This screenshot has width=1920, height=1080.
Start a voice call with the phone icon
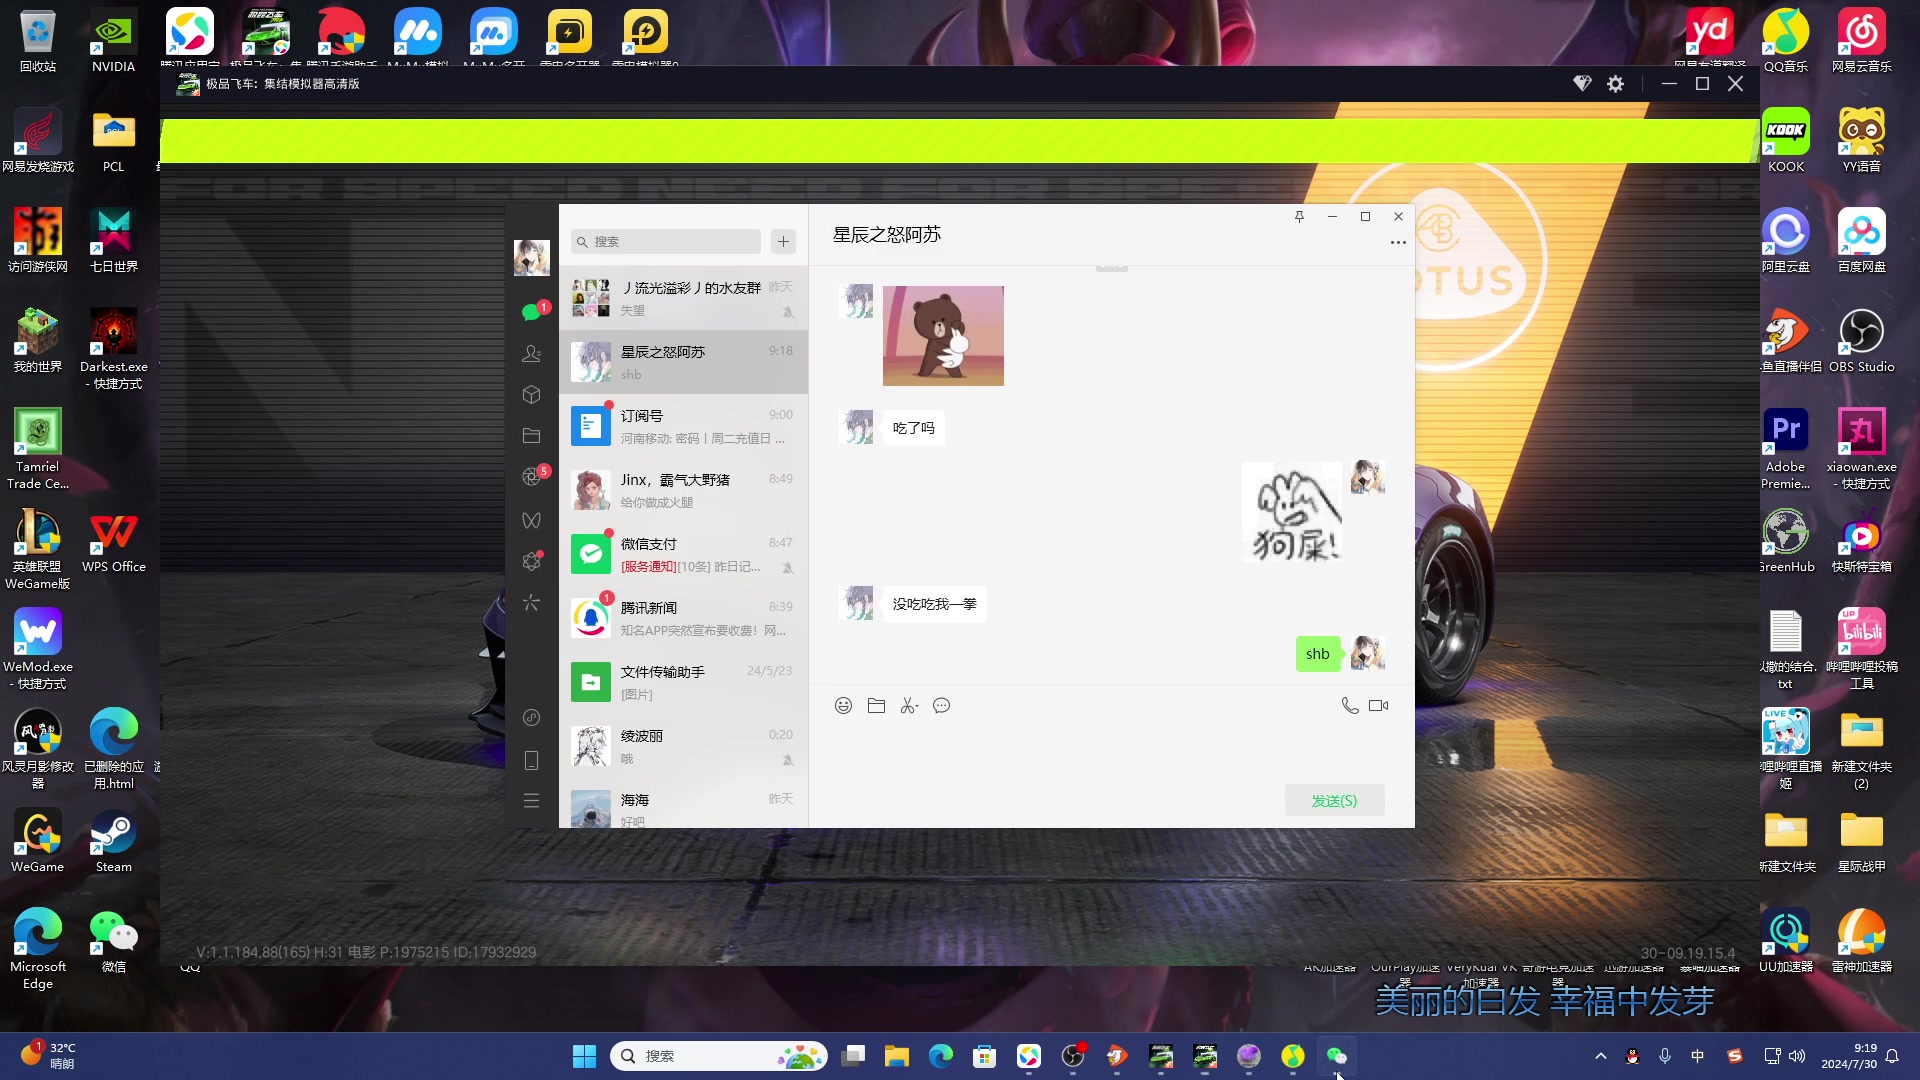[1349, 706]
